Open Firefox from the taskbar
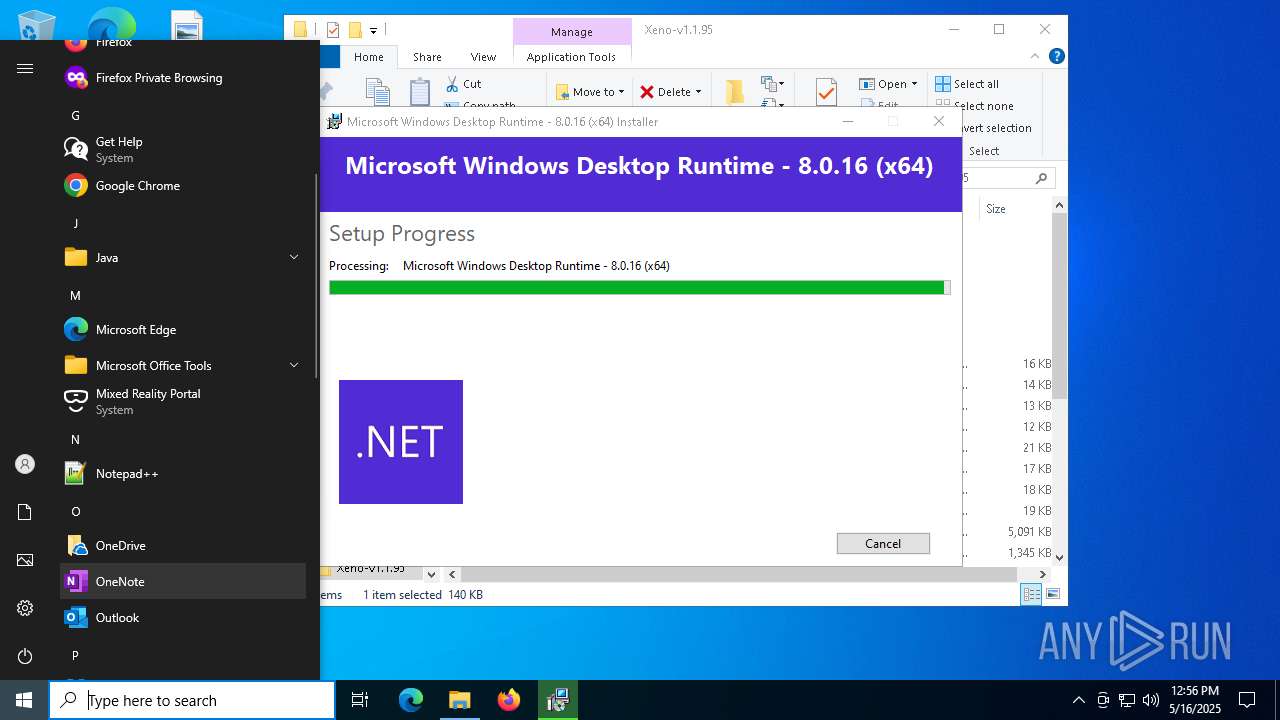The height and width of the screenshot is (720, 1280). point(509,700)
